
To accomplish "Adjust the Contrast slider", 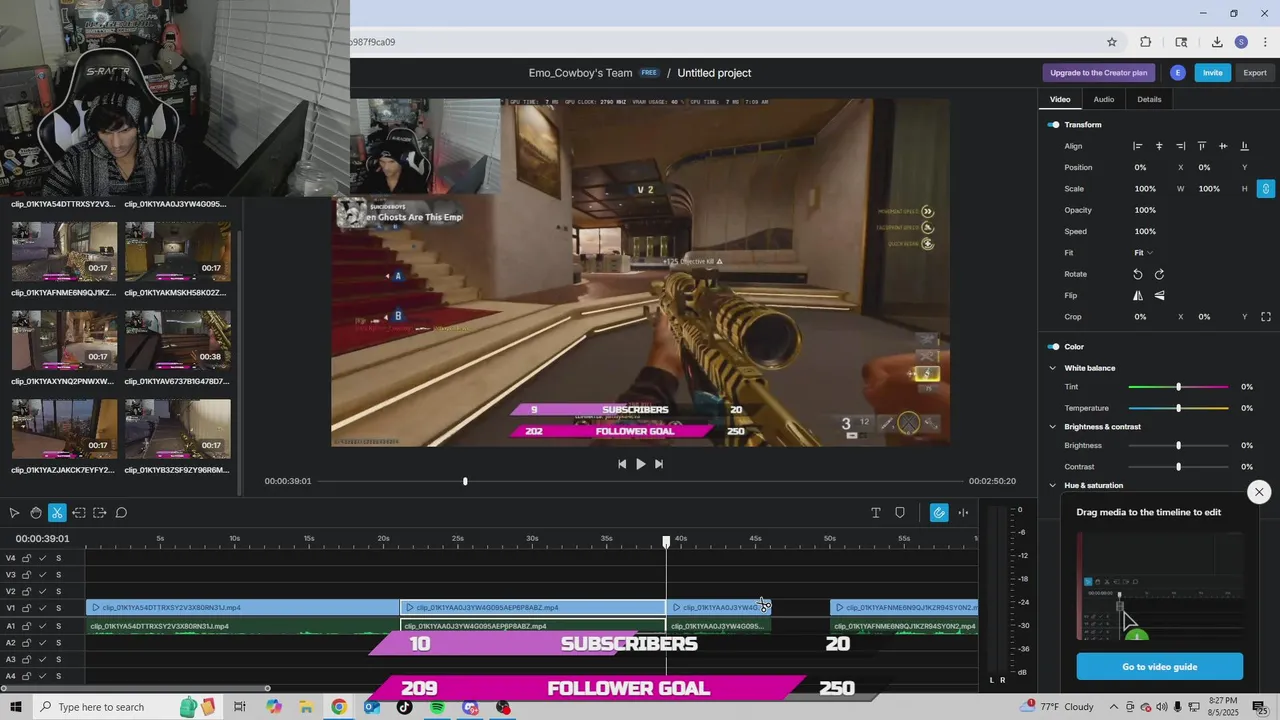I will point(1178,467).
